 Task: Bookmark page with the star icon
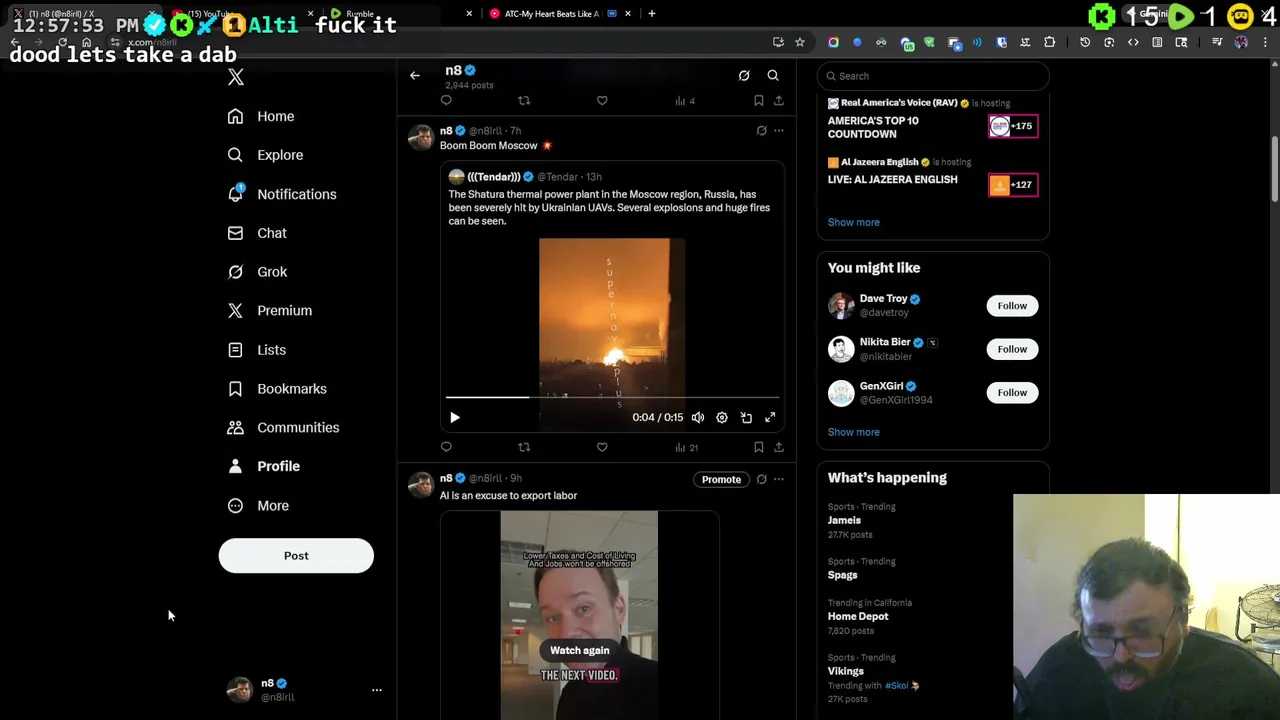[800, 42]
